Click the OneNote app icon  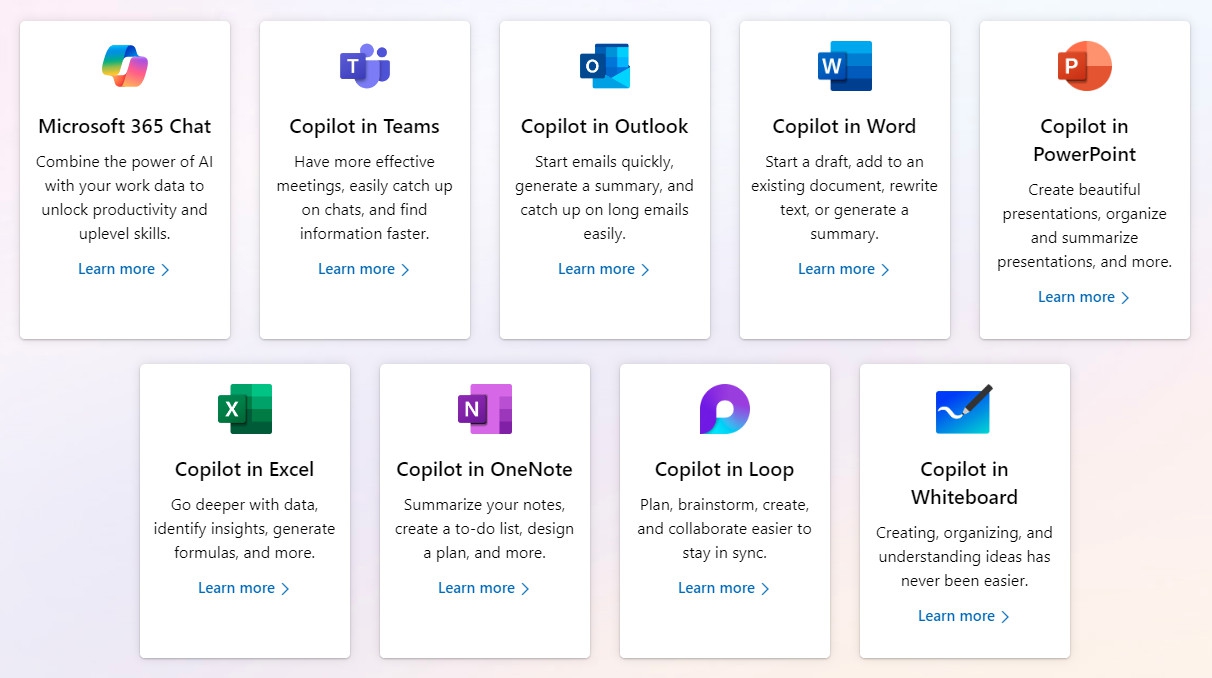[x=485, y=409]
